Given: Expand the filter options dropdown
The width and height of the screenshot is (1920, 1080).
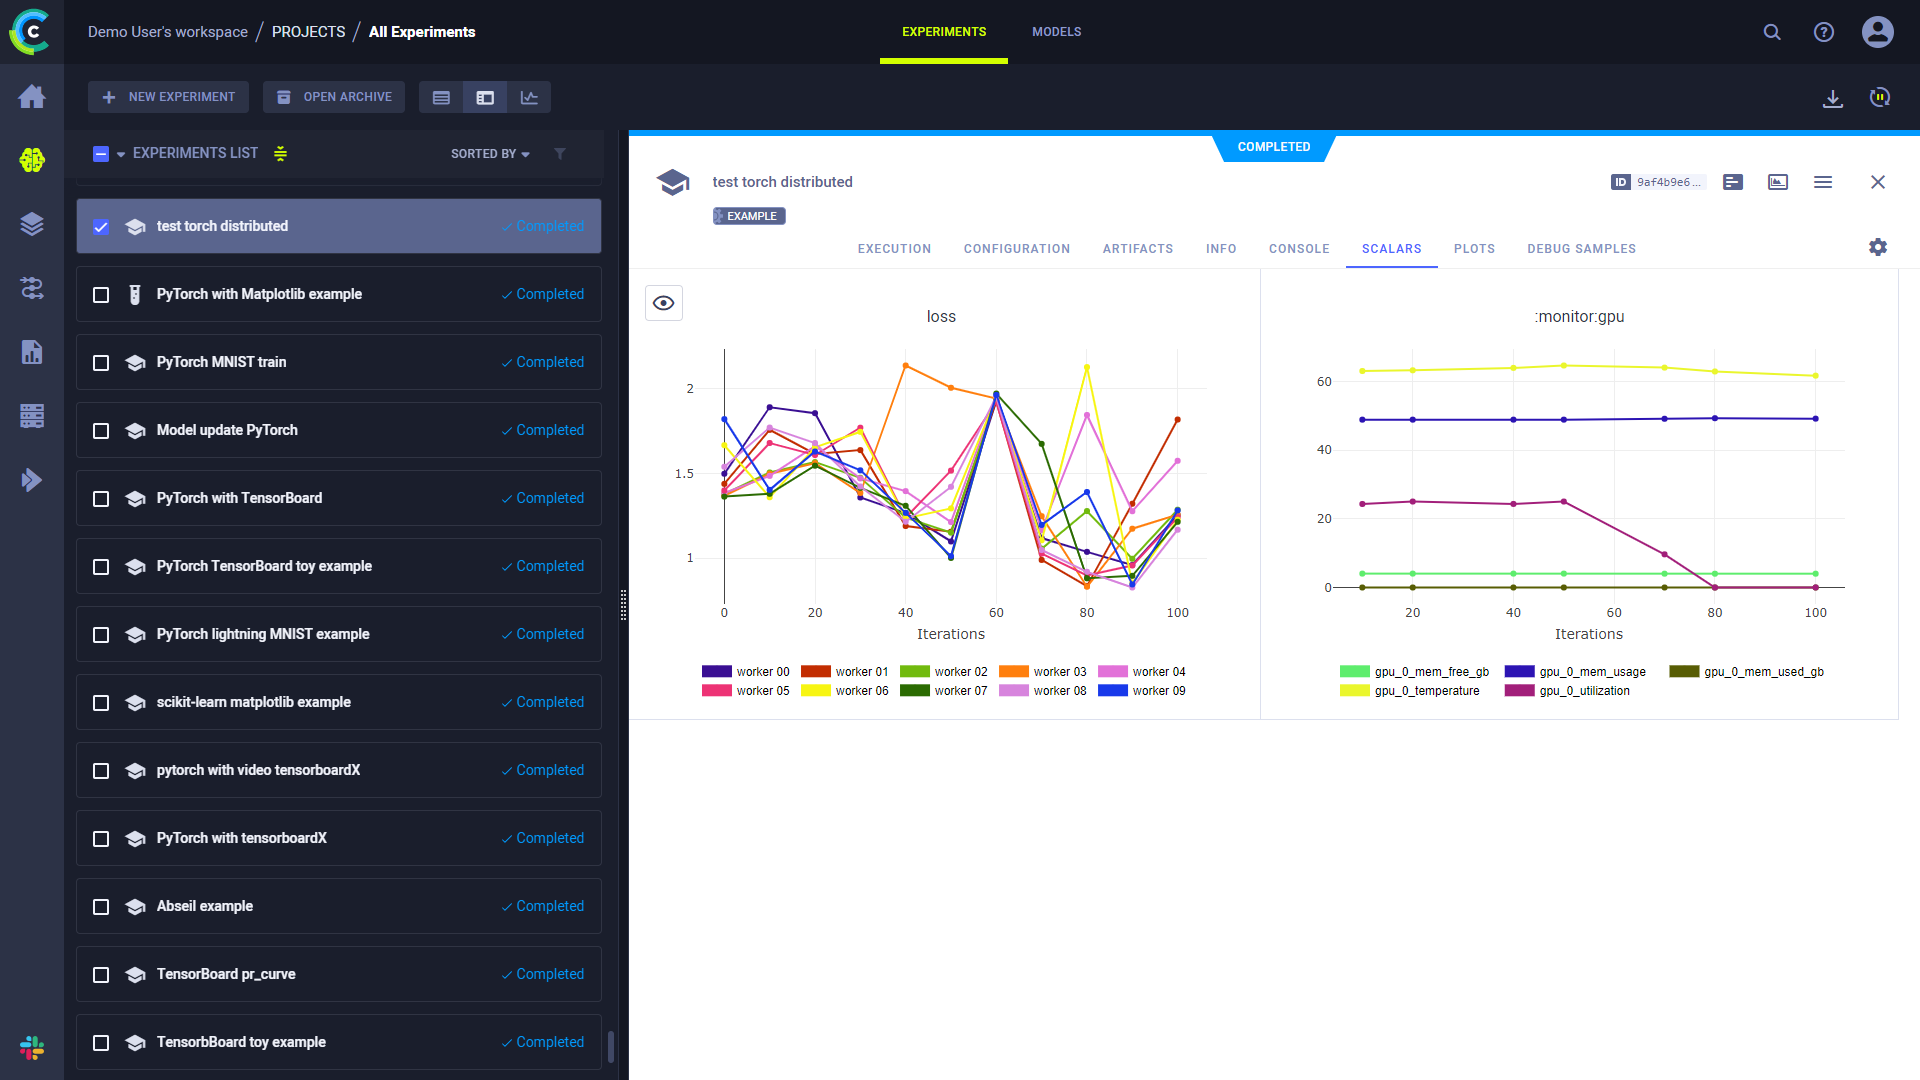Looking at the screenshot, I should coord(560,154).
